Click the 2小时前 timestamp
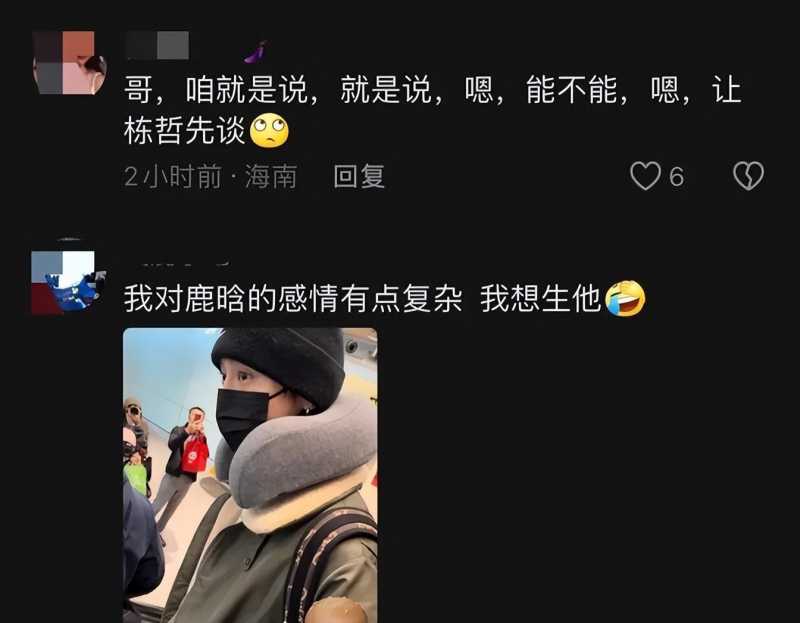This screenshot has height=623, width=800. 173,177
